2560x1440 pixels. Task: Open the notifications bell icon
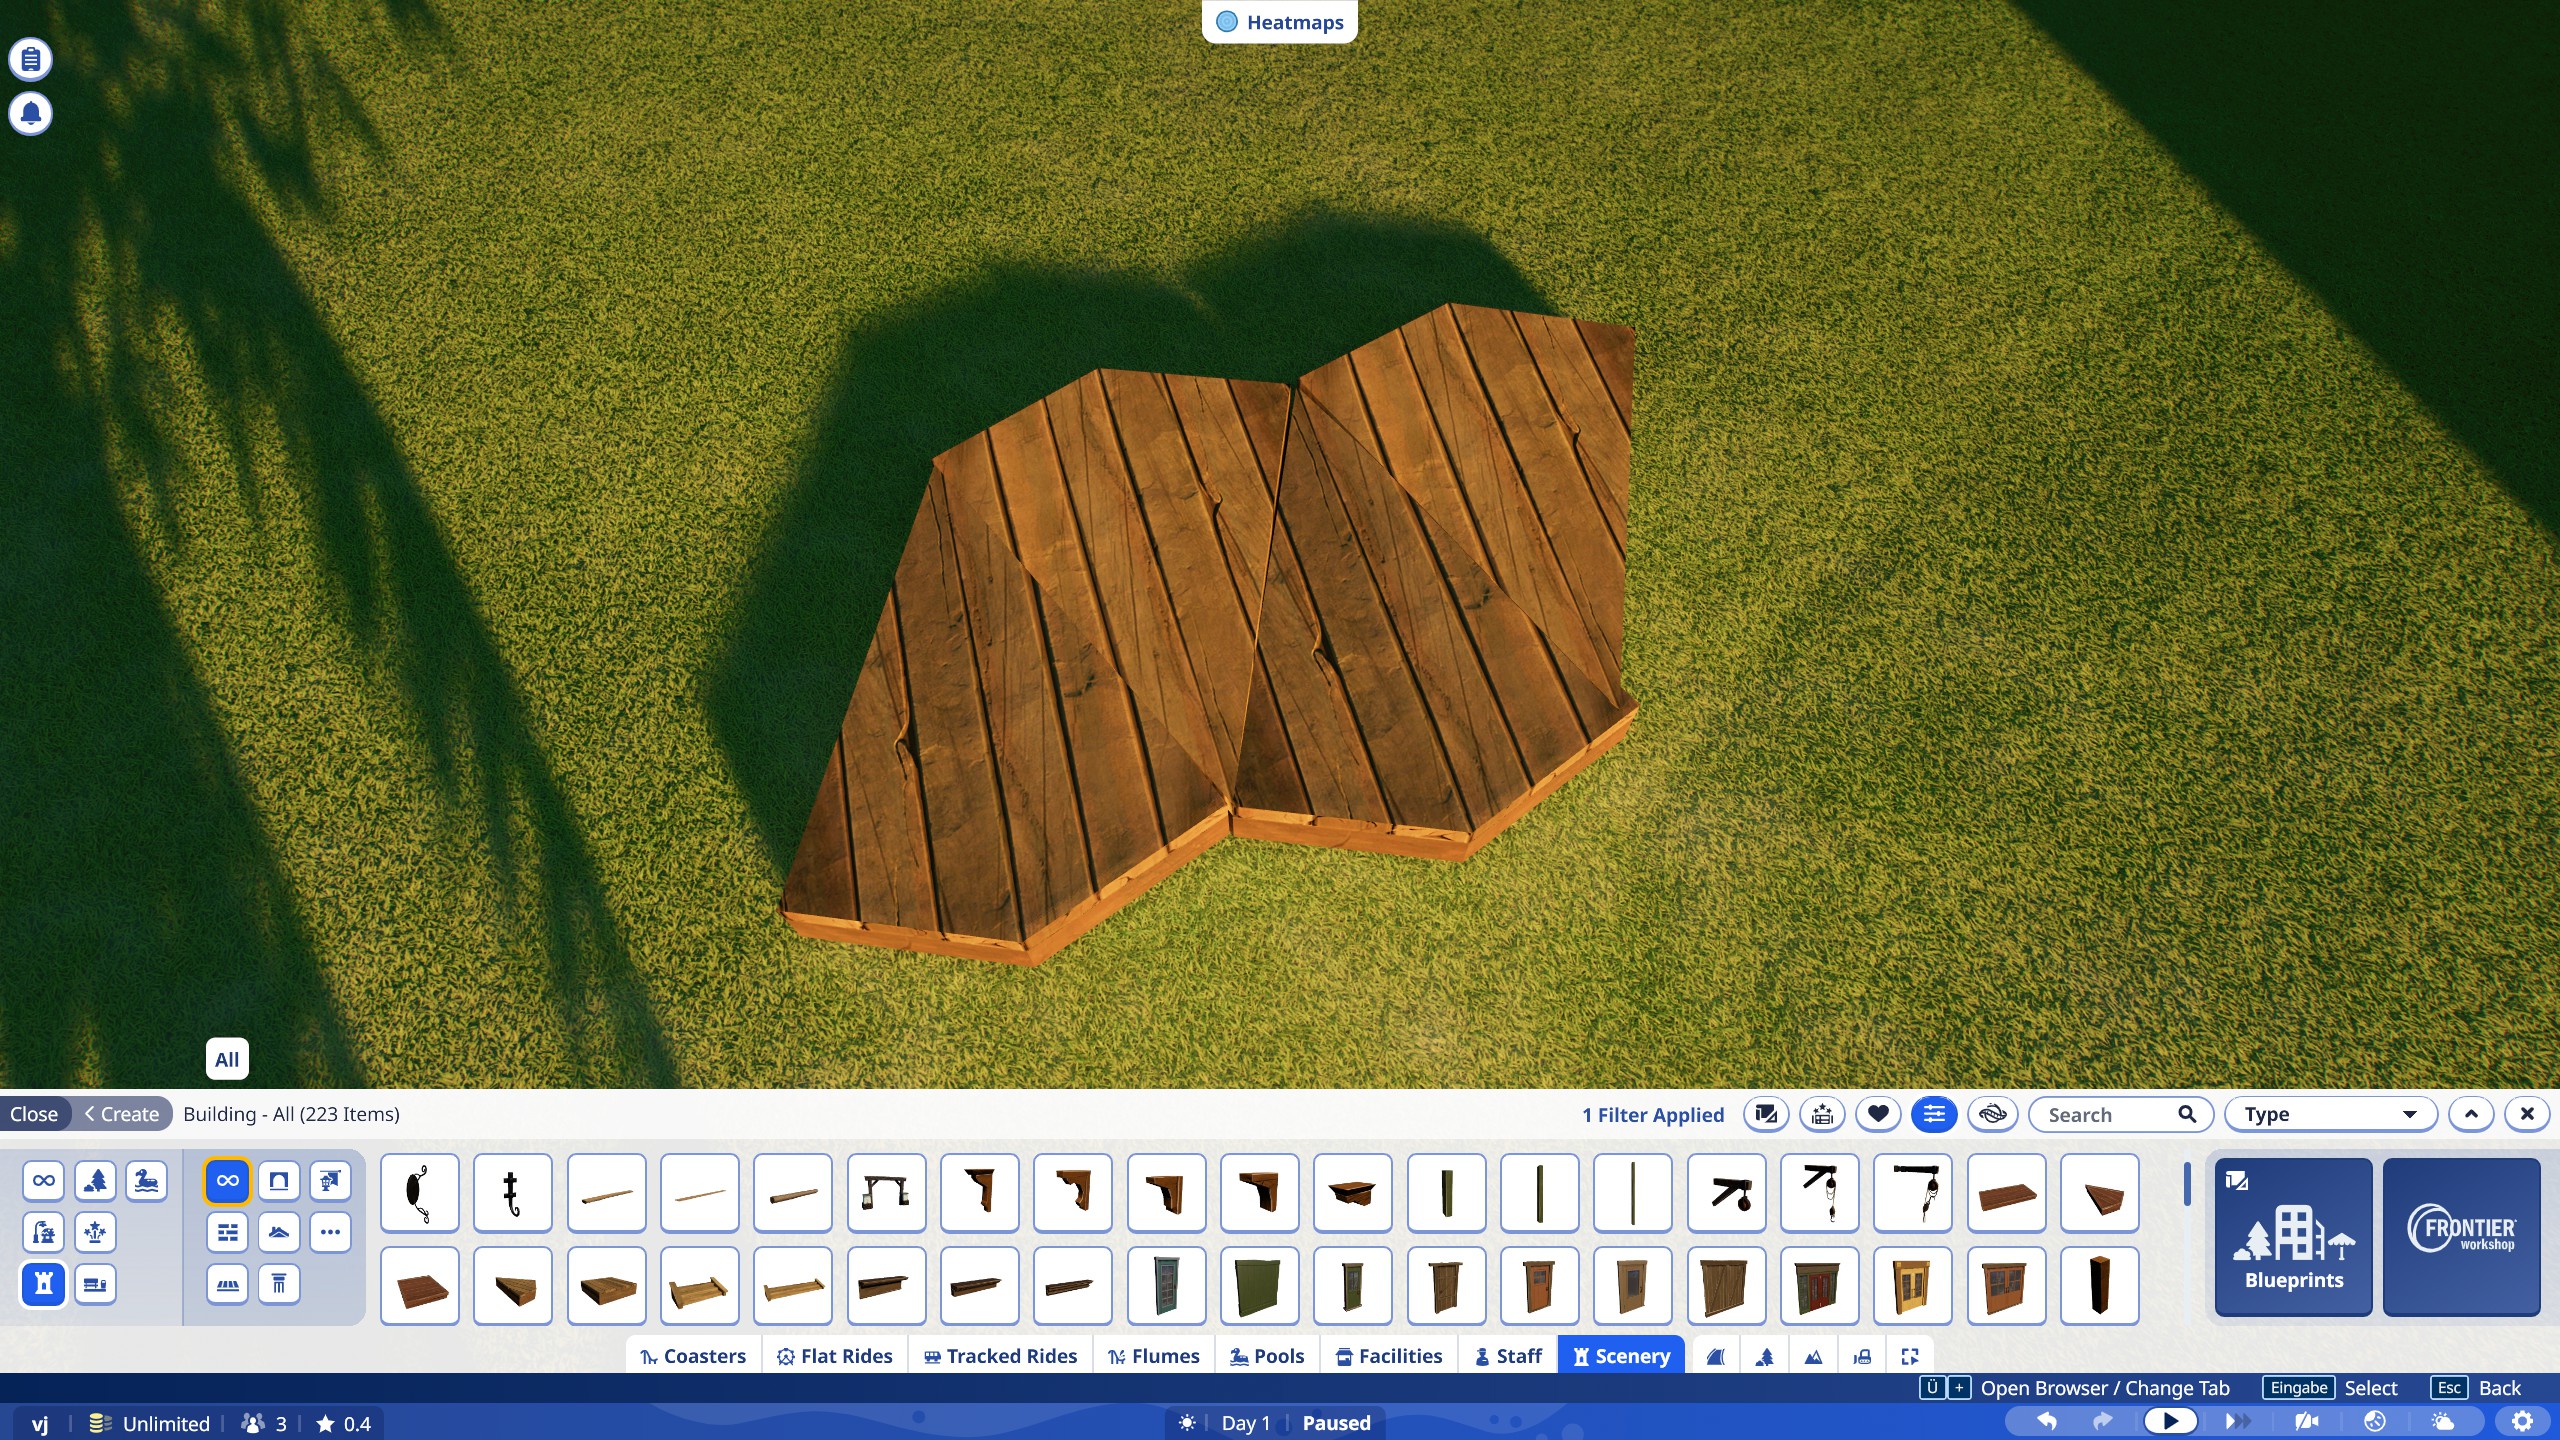click(x=31, y=114)
